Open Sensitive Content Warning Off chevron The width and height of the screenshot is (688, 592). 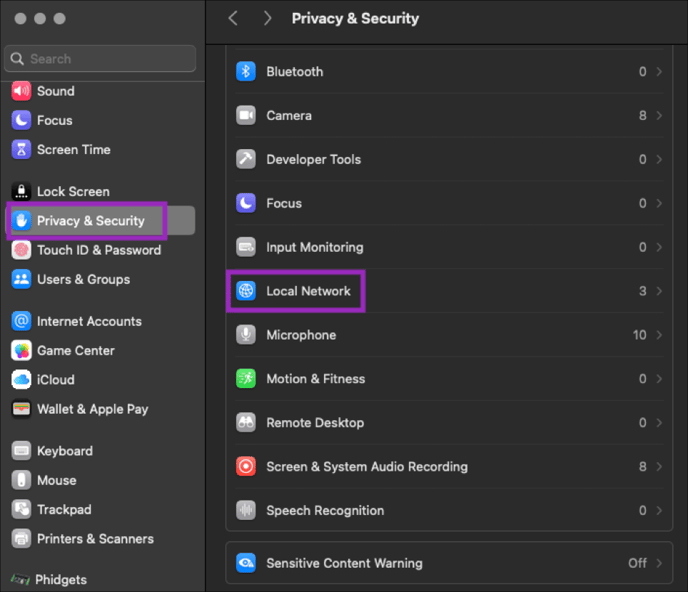(659, 563)
